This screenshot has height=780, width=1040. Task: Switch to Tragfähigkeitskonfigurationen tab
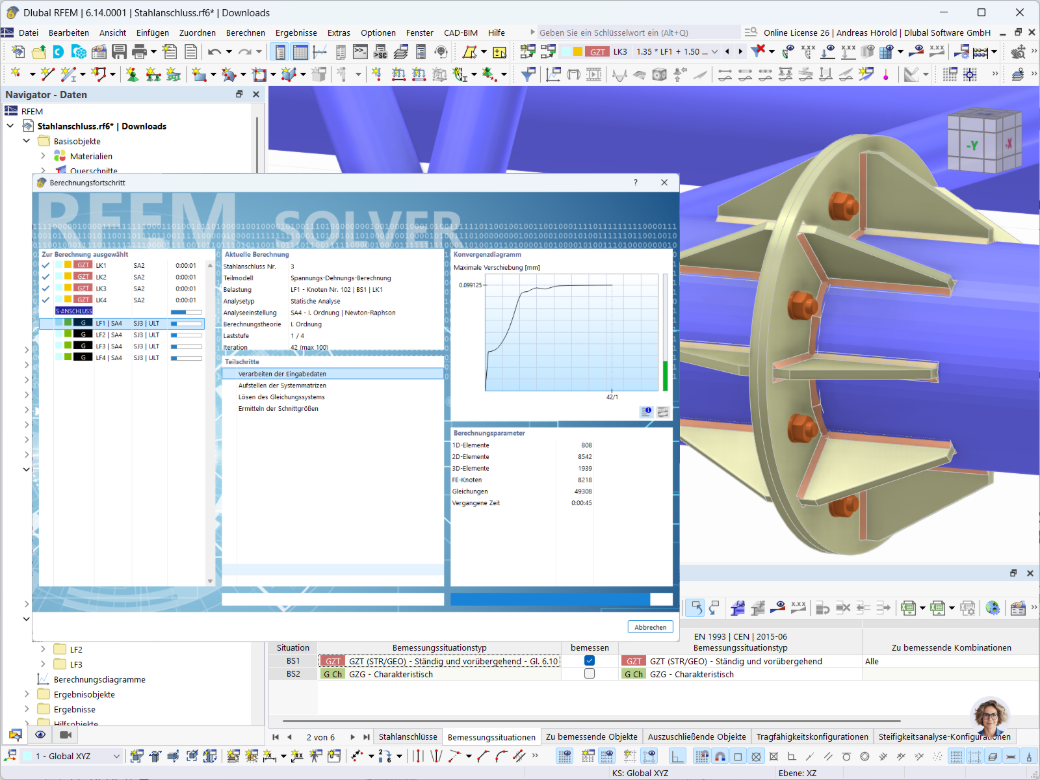point(812,737)
